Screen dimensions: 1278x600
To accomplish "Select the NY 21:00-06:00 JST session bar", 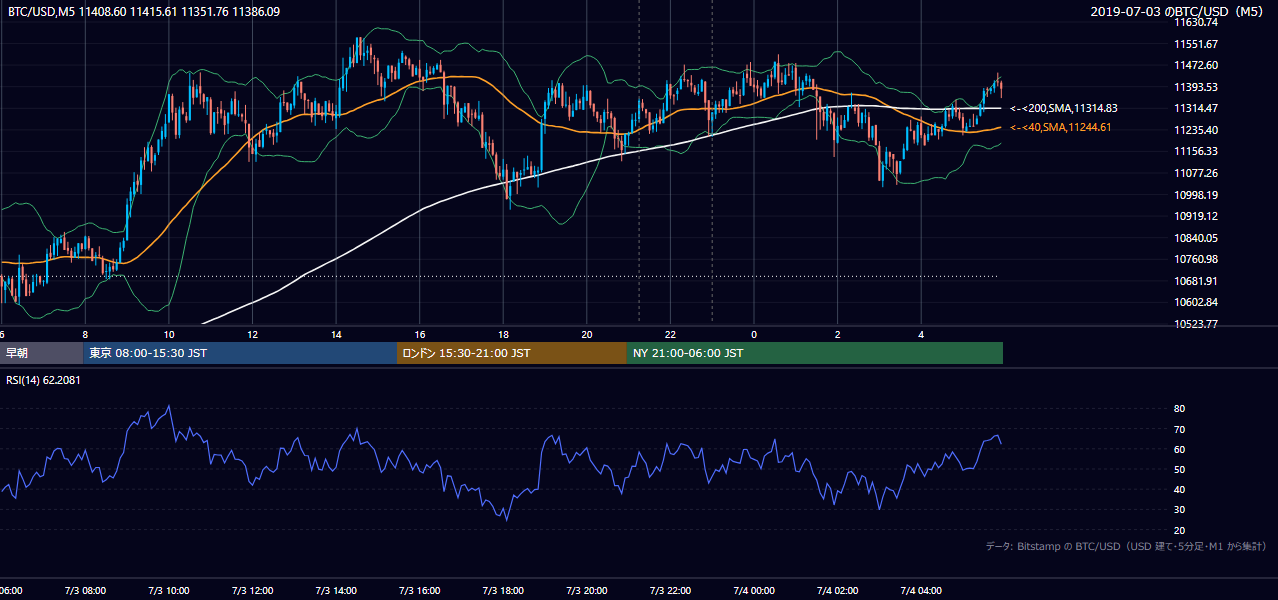I will pyautogui.click(x=815, y=353).
